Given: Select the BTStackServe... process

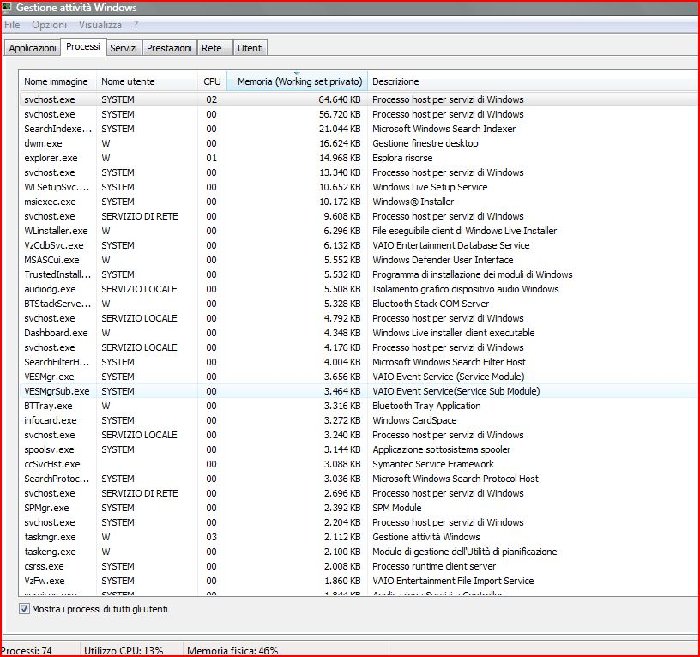Looking at the screenshot, I should click(358, 304).
